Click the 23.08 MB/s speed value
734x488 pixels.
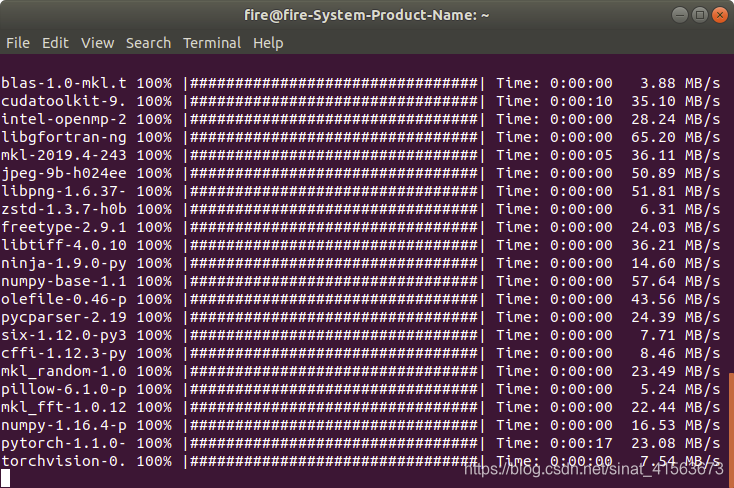675,443
